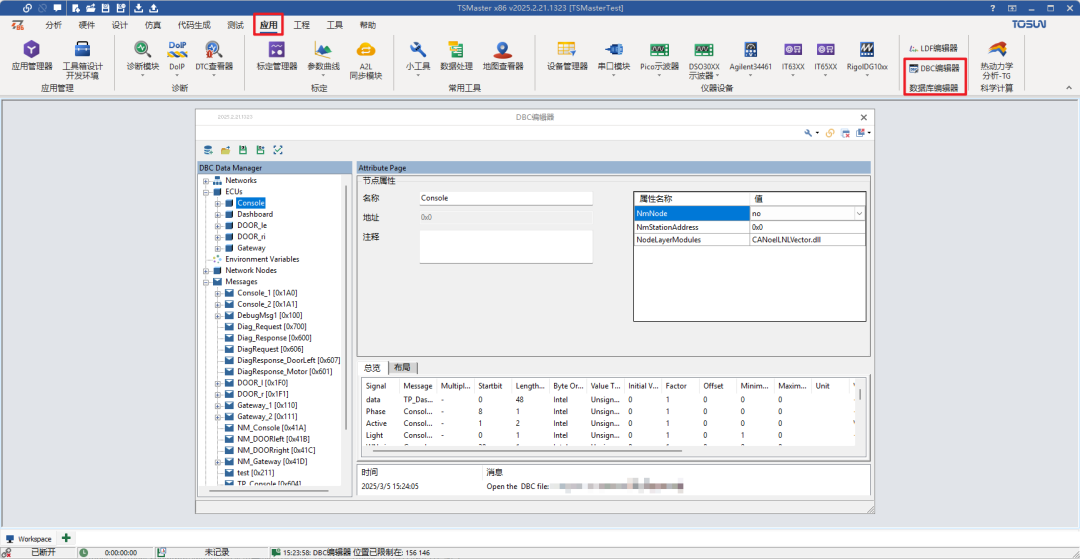Viewport: 1080px width, 559px height.
Task: Select DOOR_le in ECUs tree
Action: click(251, 226)
